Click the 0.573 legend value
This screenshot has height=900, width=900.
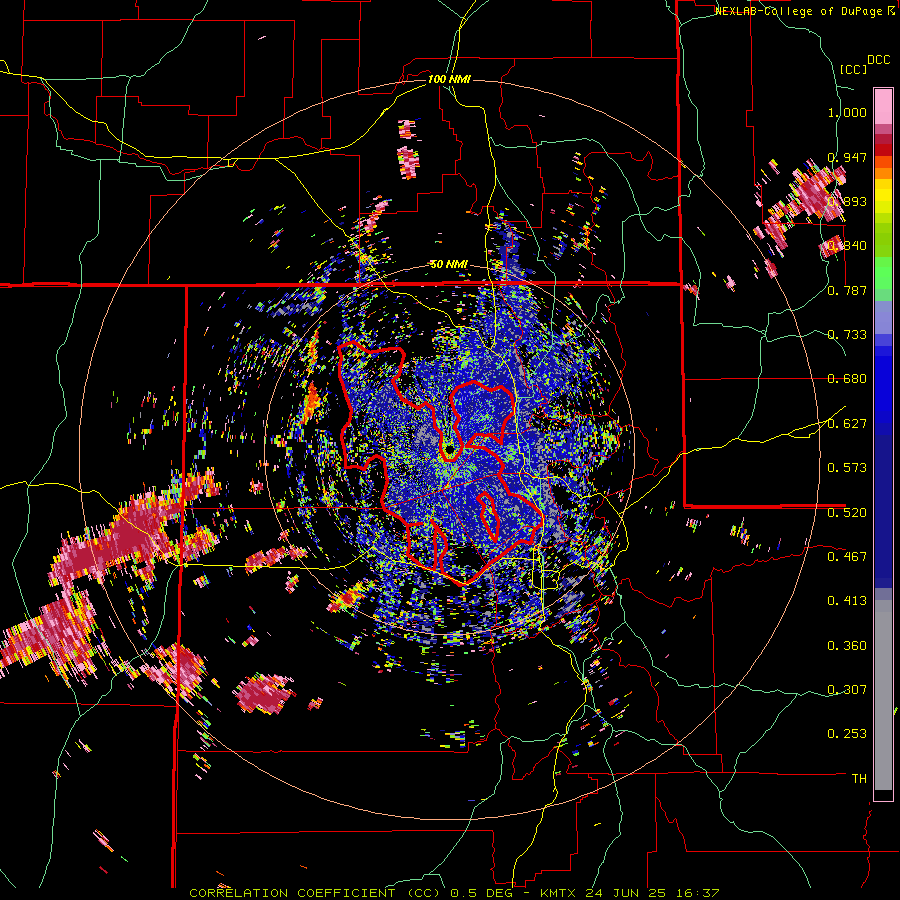click(x=847, y=468)
